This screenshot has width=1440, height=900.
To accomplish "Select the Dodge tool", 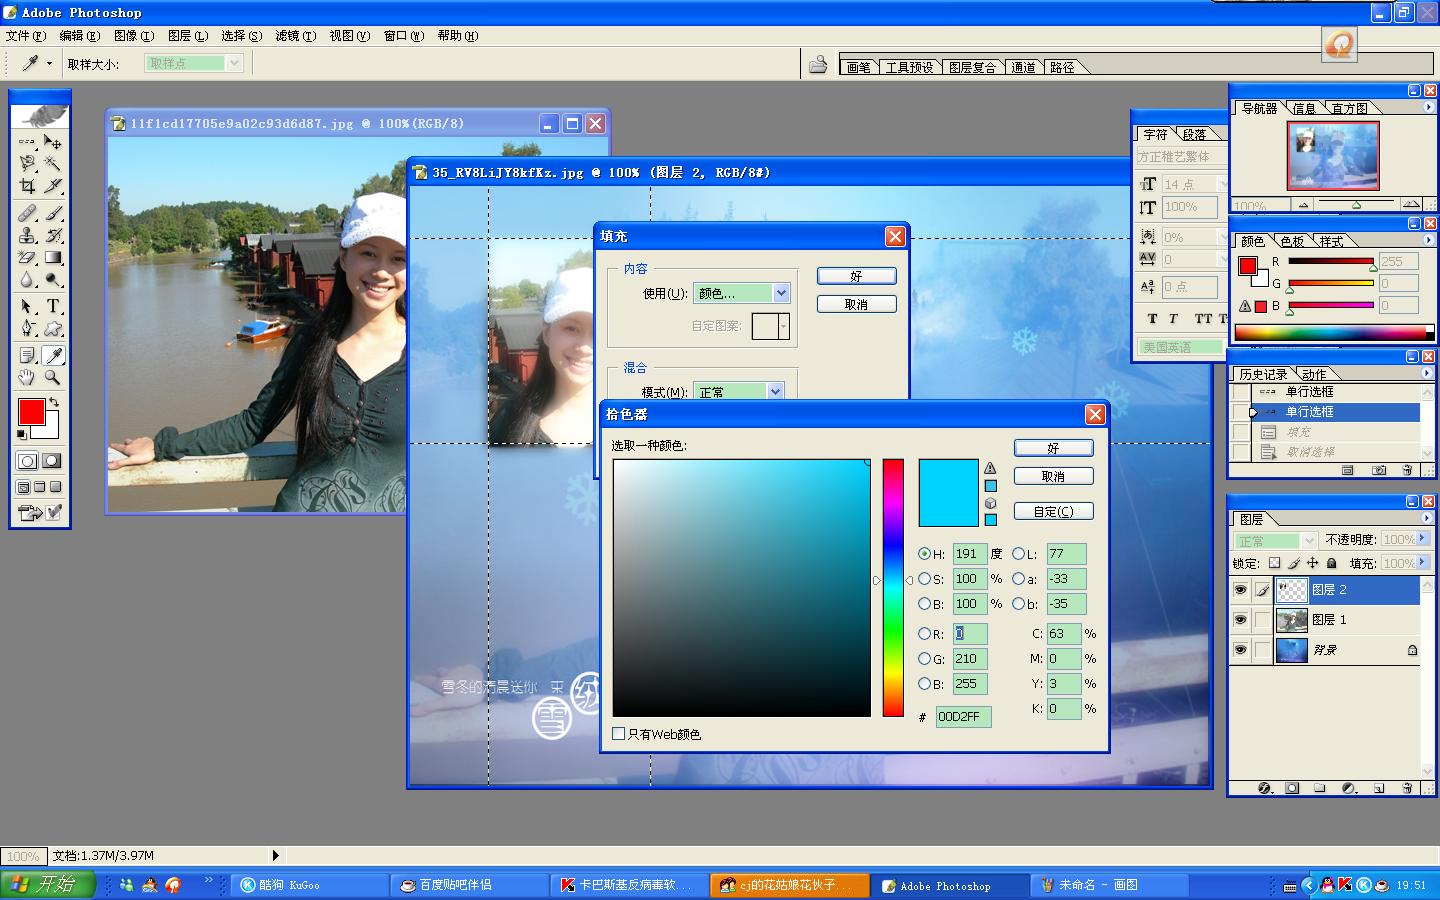I will [x=53, y=279].
